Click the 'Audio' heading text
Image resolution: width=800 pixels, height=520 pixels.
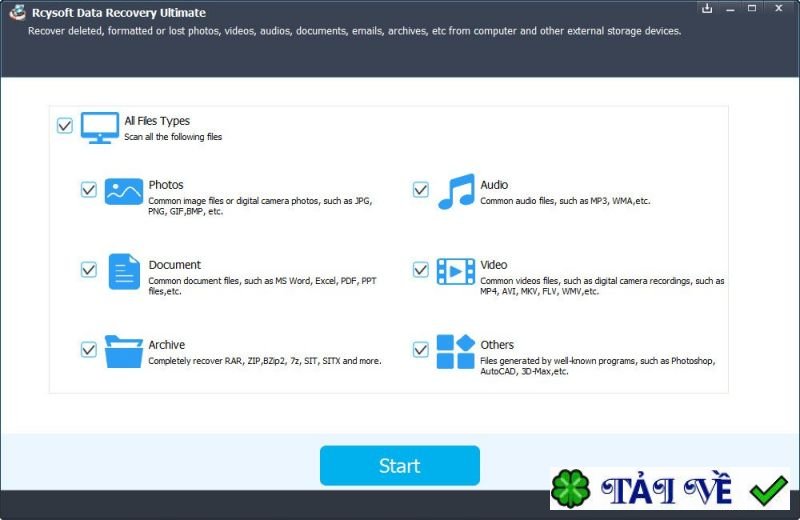pos(494,185)
